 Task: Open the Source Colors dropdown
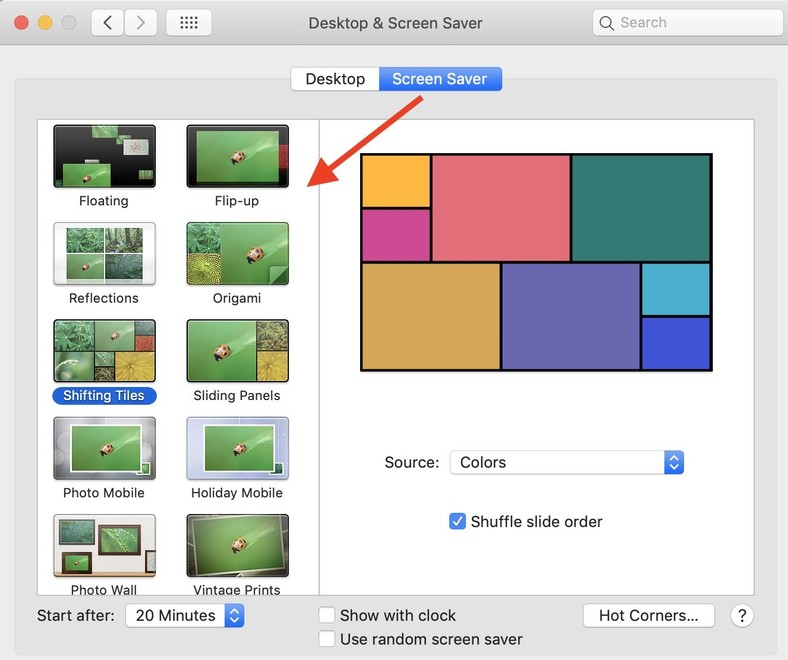(567, 462)
